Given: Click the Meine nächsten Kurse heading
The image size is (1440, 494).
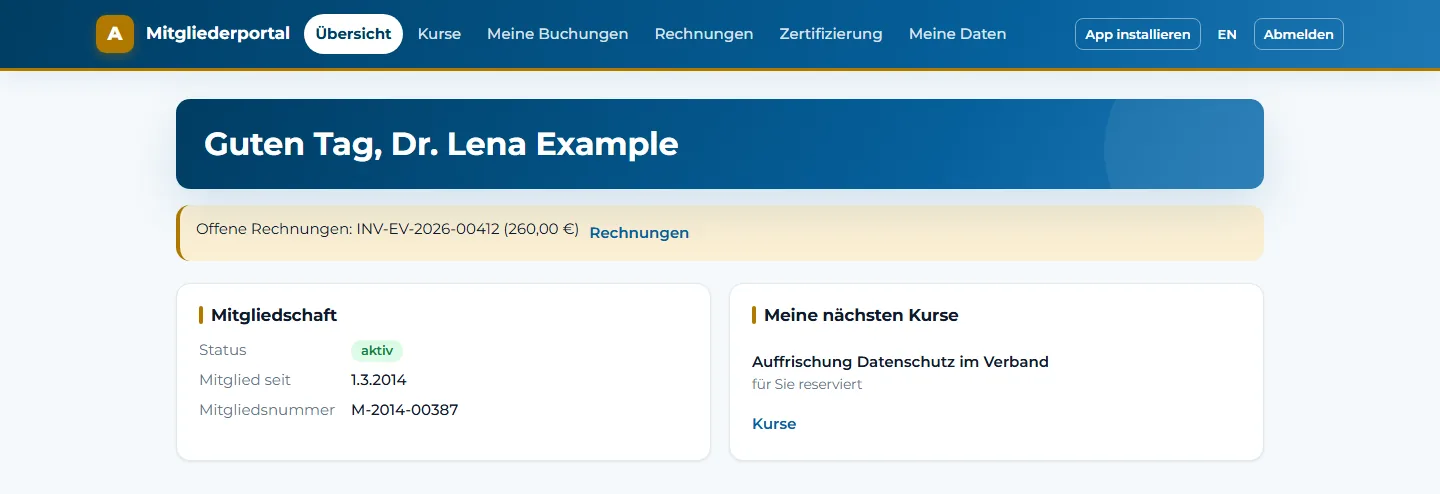Looking at the screenshot, I should (861, 315).
